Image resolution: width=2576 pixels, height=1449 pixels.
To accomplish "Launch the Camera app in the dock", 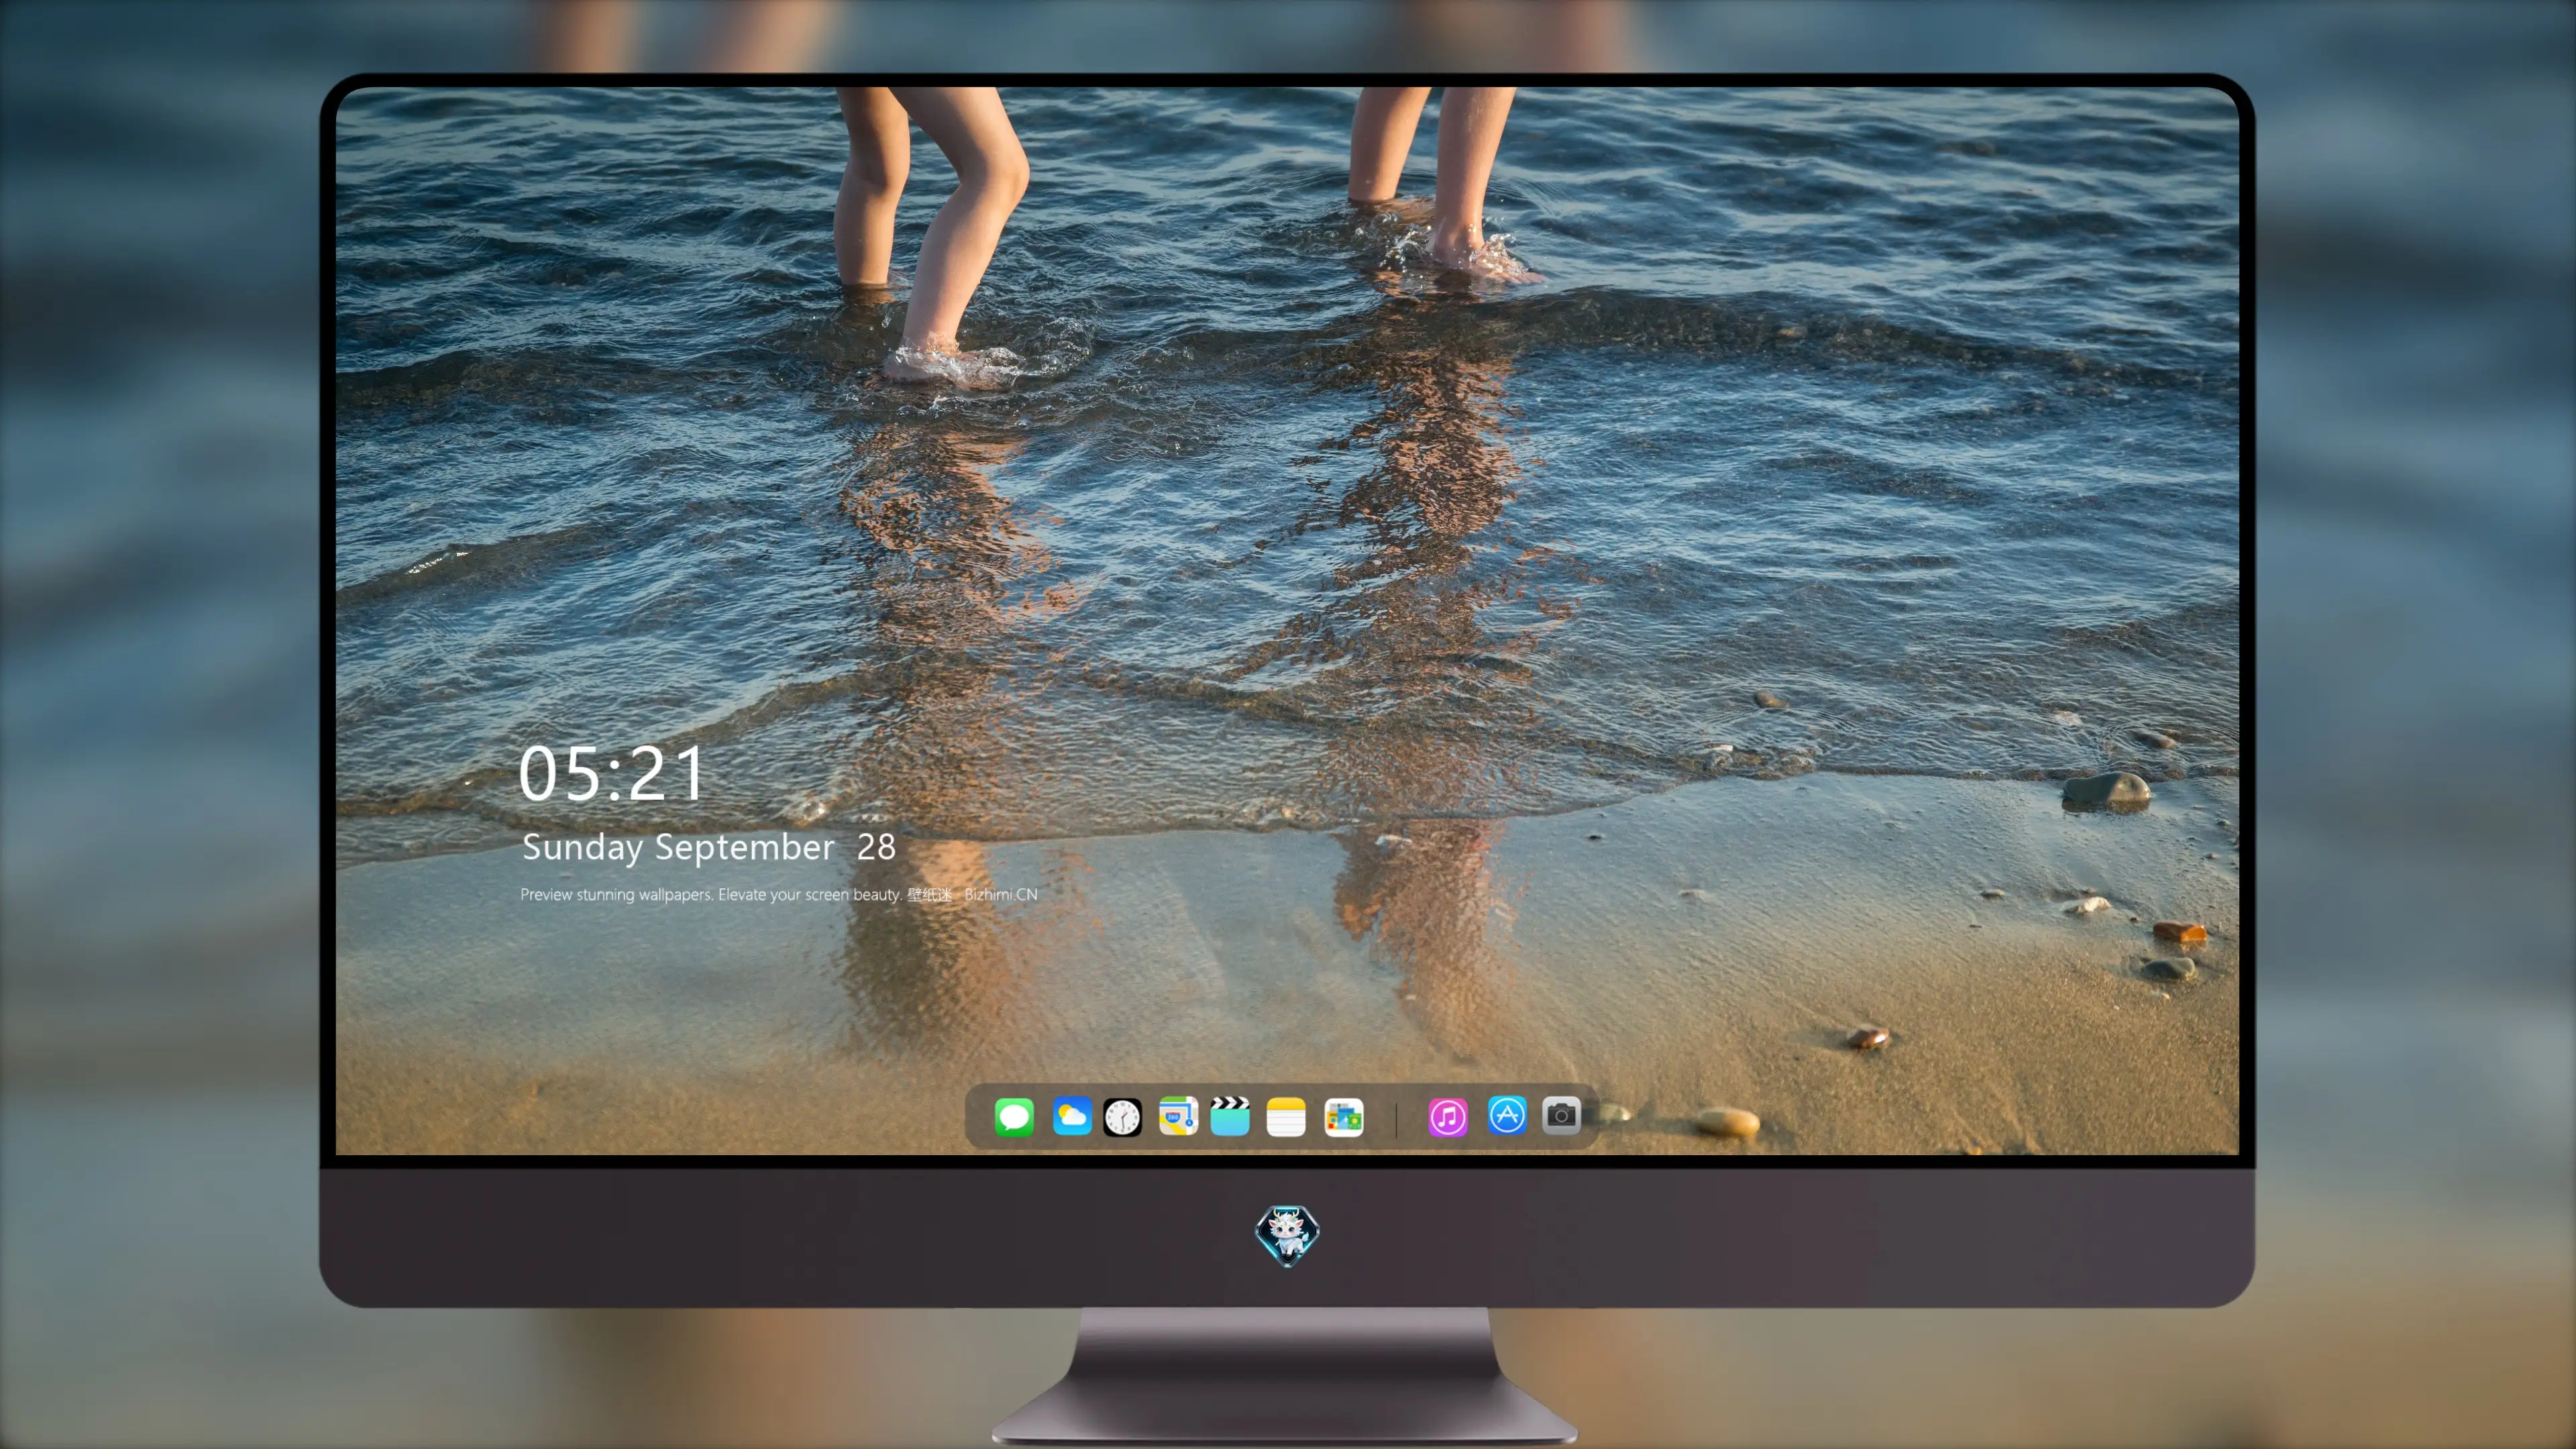I will (x=1561, y=1115).
